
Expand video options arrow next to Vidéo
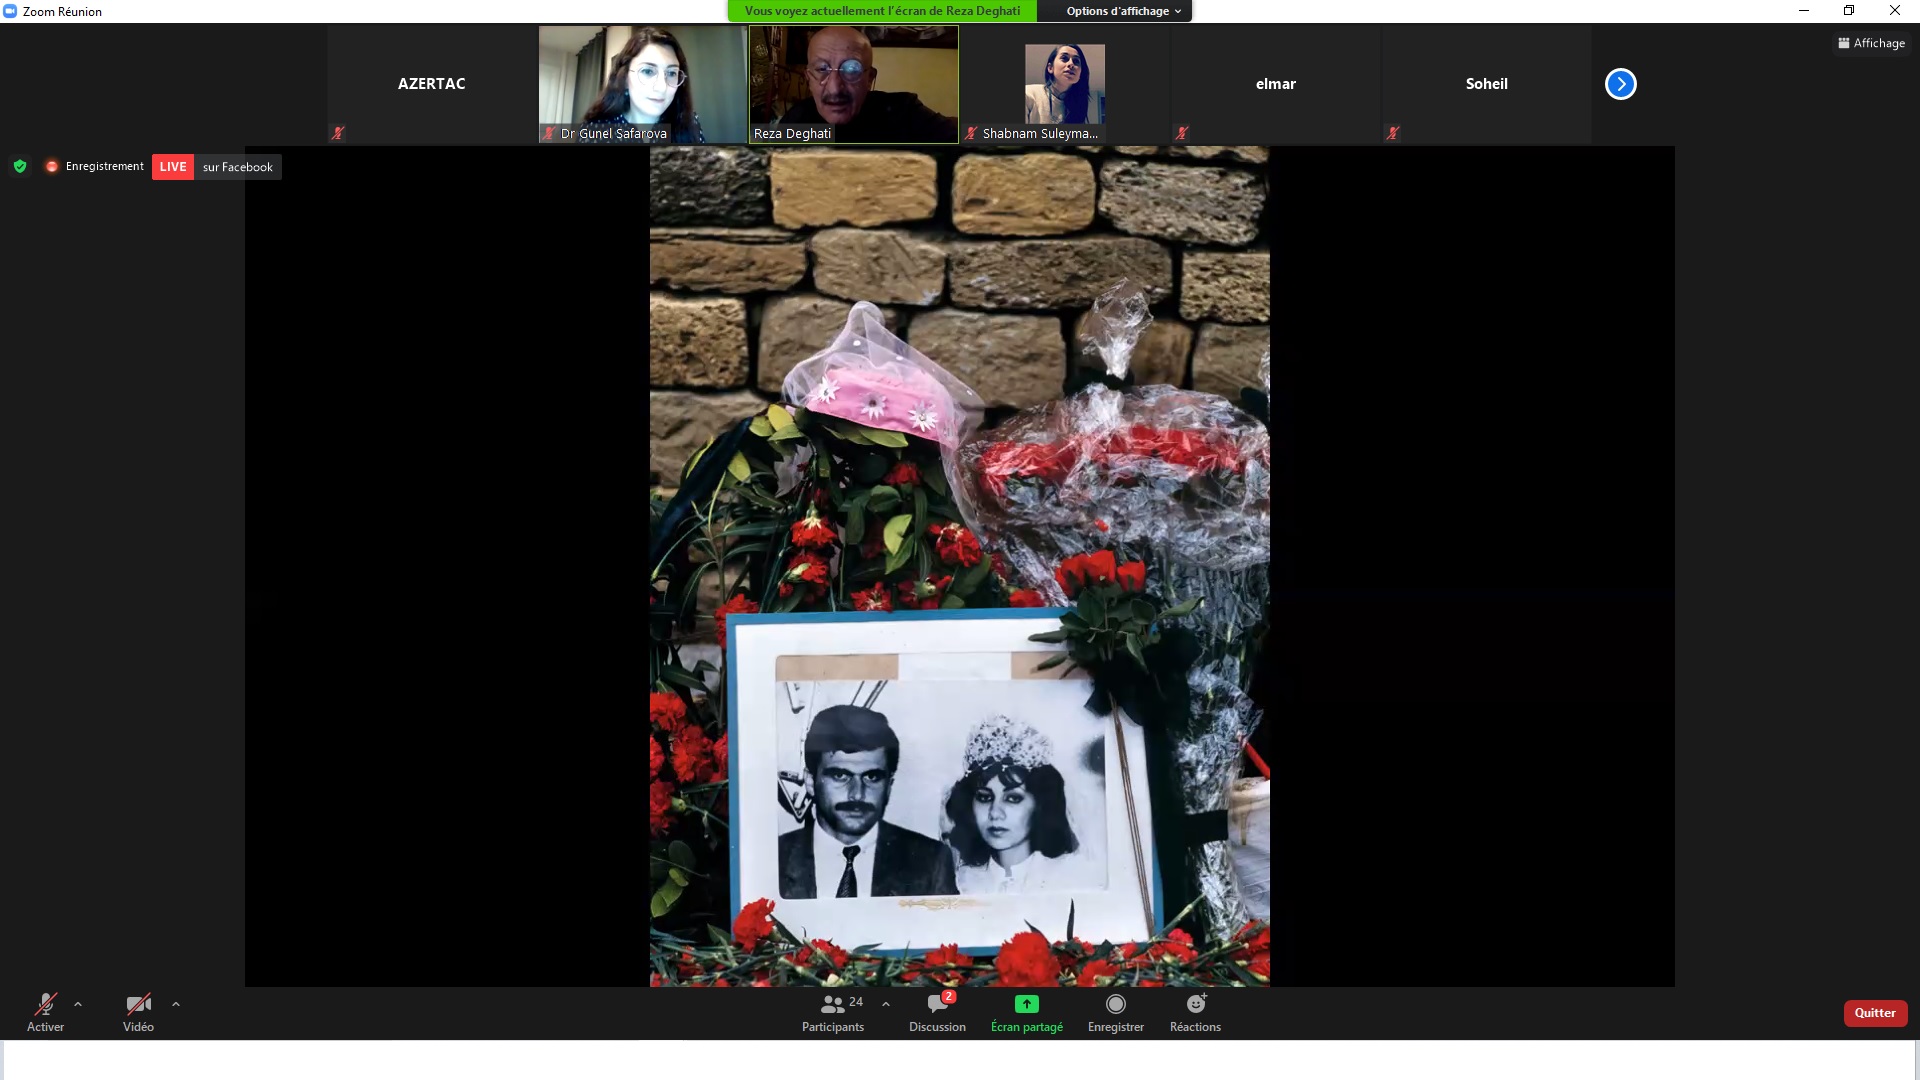(x=176, y=1004)
